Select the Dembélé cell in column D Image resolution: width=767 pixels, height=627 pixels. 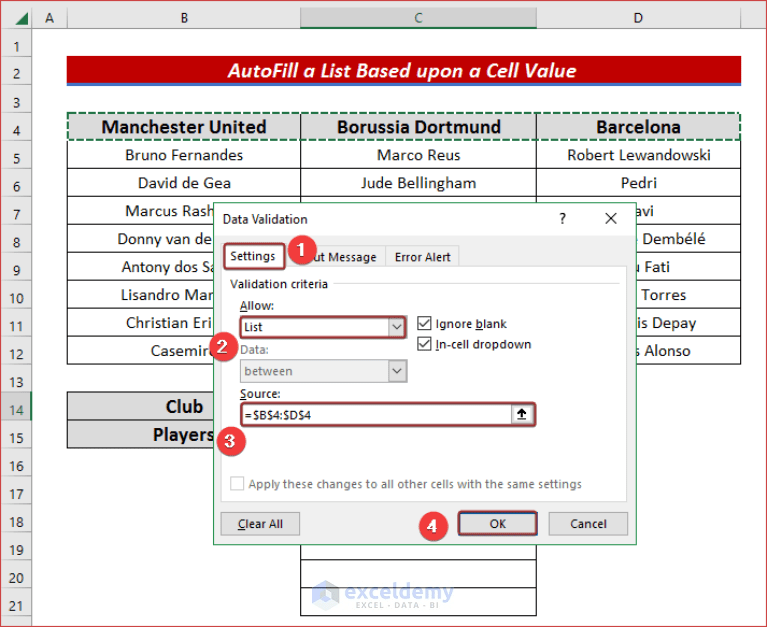coord(688,239)
